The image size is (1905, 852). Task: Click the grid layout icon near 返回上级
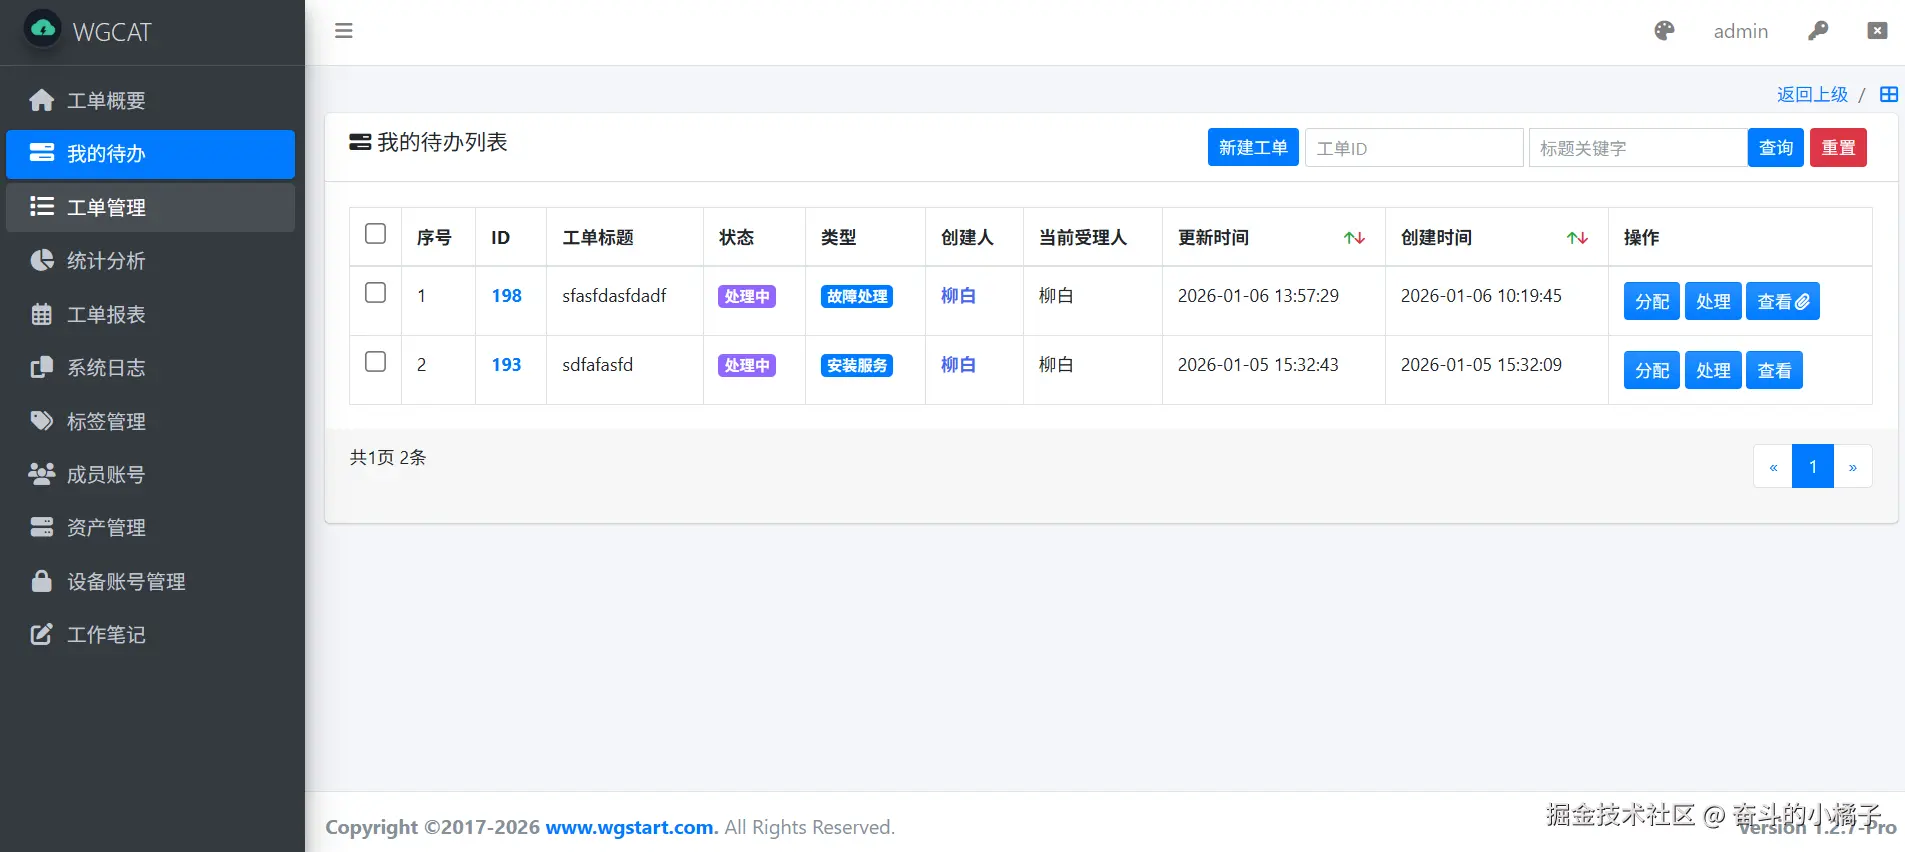[1888, 94]
